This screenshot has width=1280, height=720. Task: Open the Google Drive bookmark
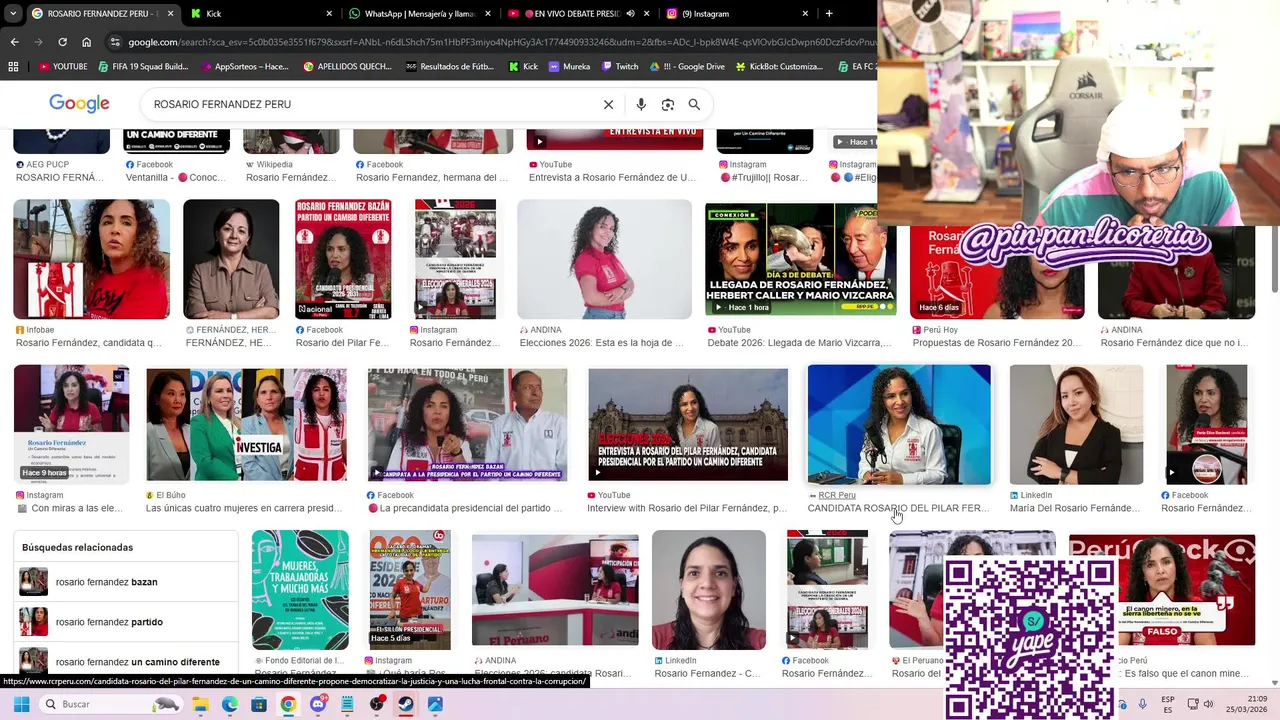(x=687, y=67)
